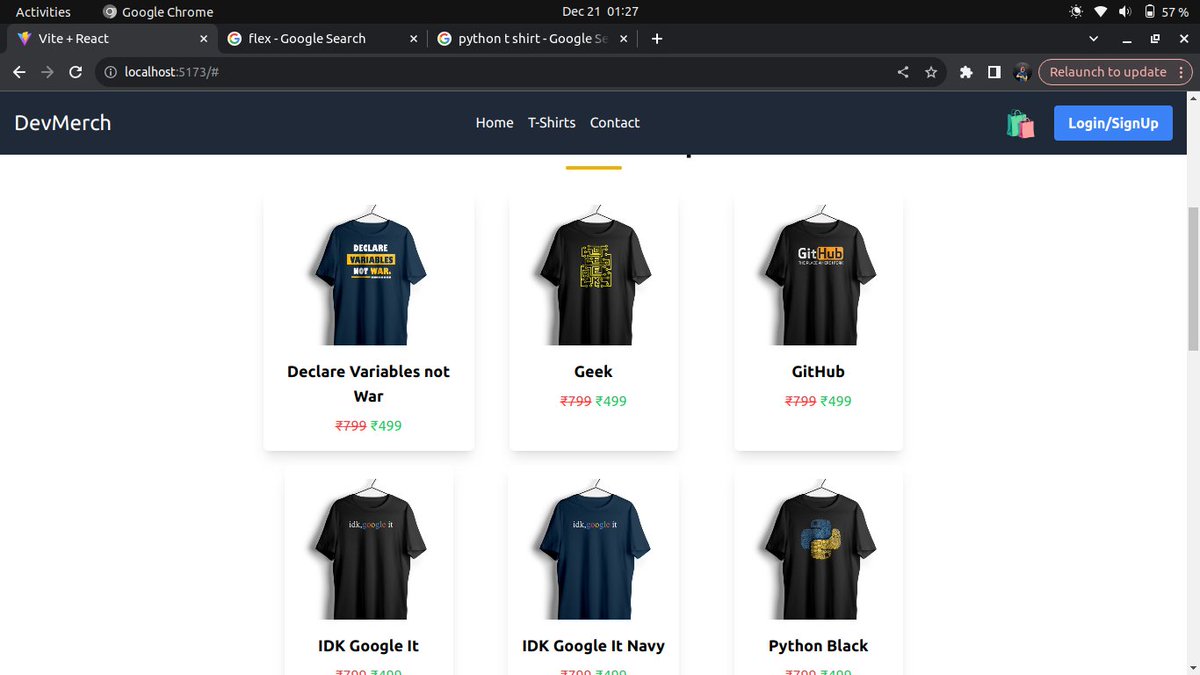Reload the page with the refresh icon
The height and width of the screenshot is (675, 1200).
[x=75, y=72]
